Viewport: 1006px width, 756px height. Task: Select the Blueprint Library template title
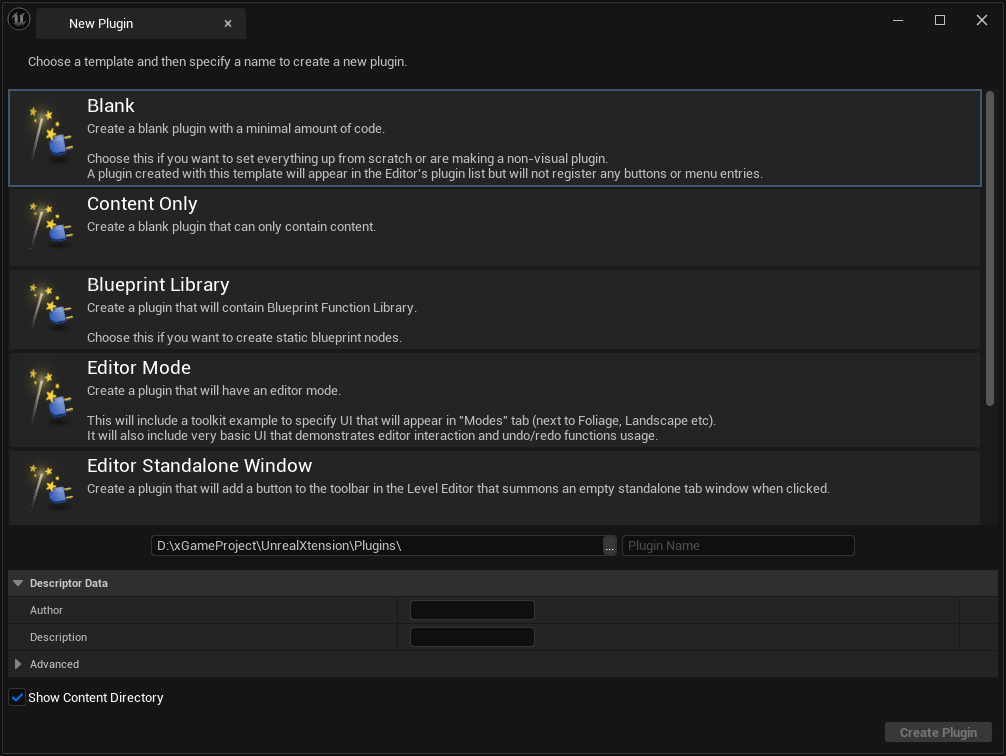click(x=158, y=285)
